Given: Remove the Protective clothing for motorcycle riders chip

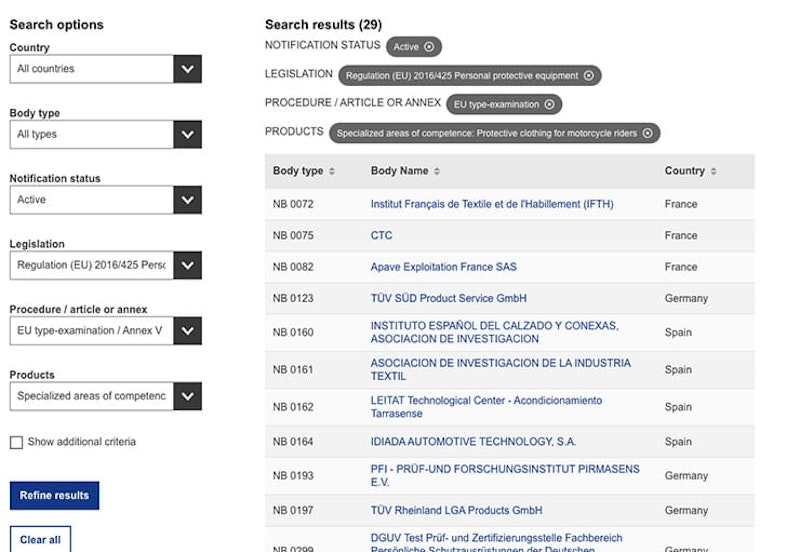Looking at the screenshot, I should click(x=647, y=133).
